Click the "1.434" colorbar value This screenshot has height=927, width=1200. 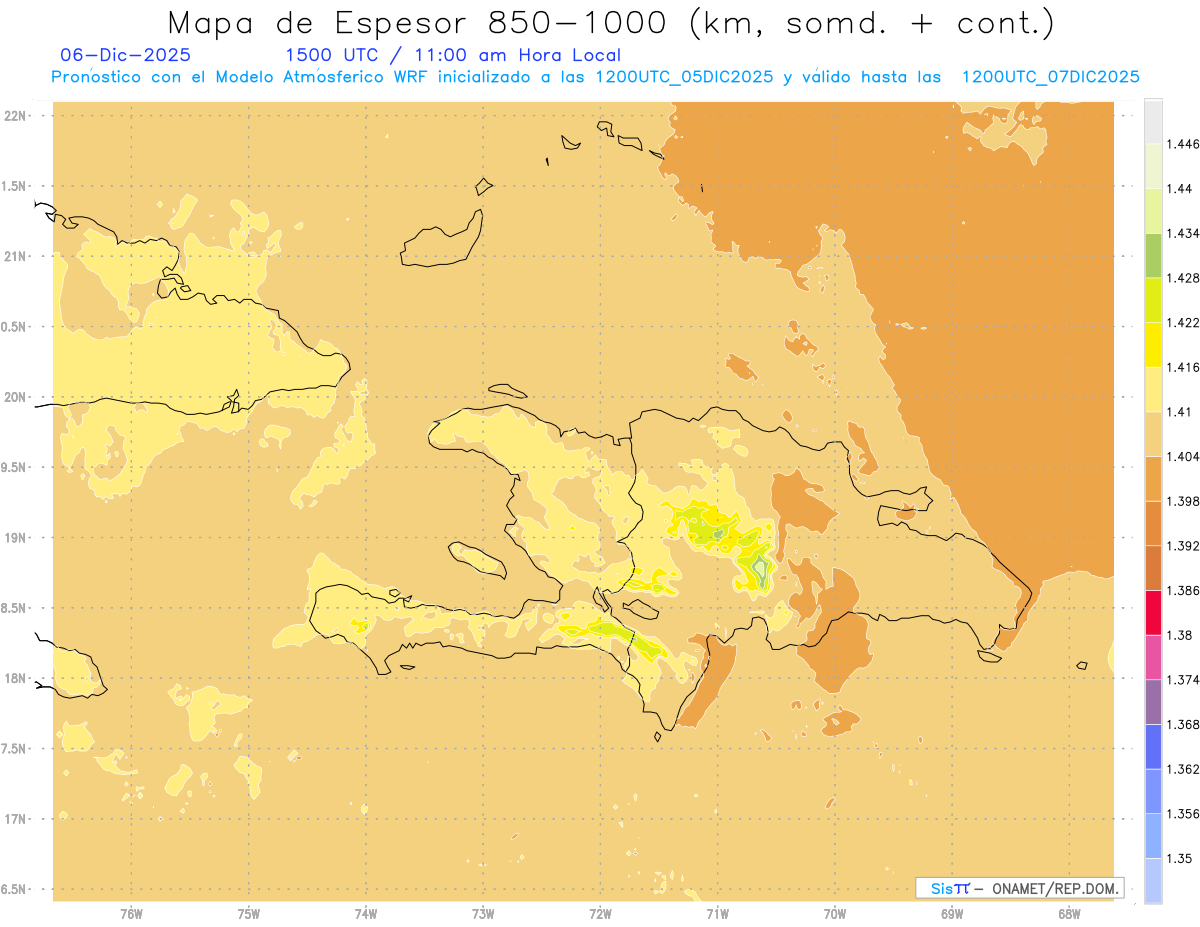pos(1183,233)
